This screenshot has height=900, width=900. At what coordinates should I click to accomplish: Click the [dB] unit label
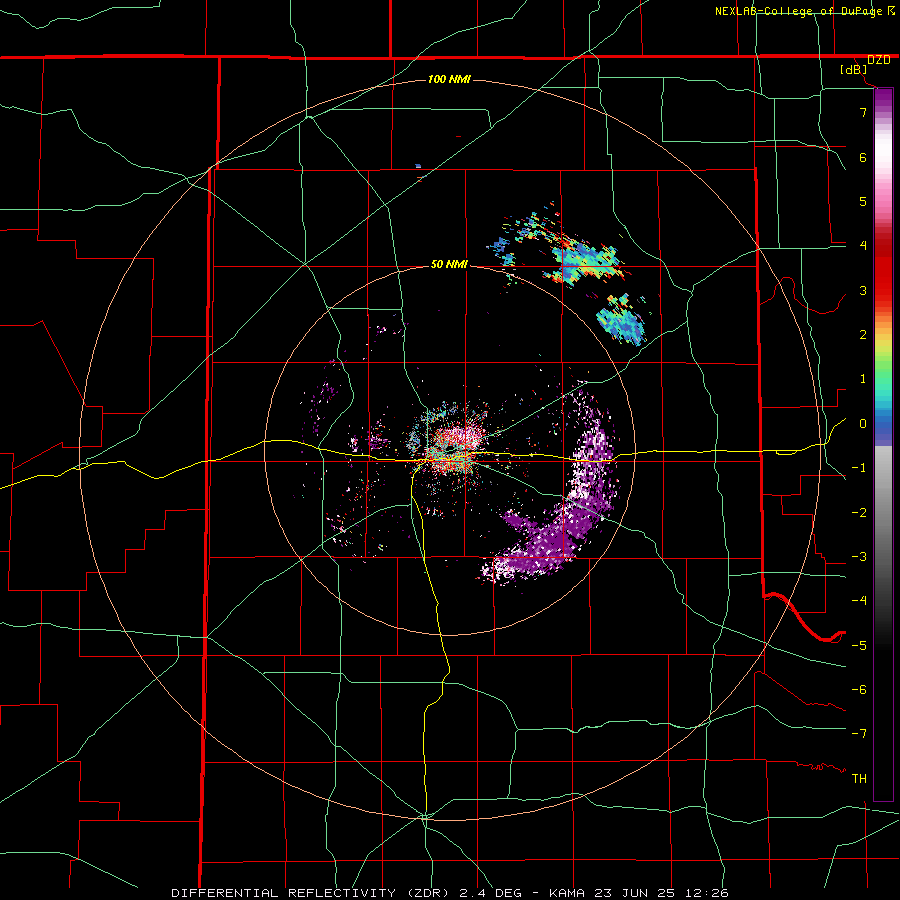pyautogui.click(x=854, y=70)
